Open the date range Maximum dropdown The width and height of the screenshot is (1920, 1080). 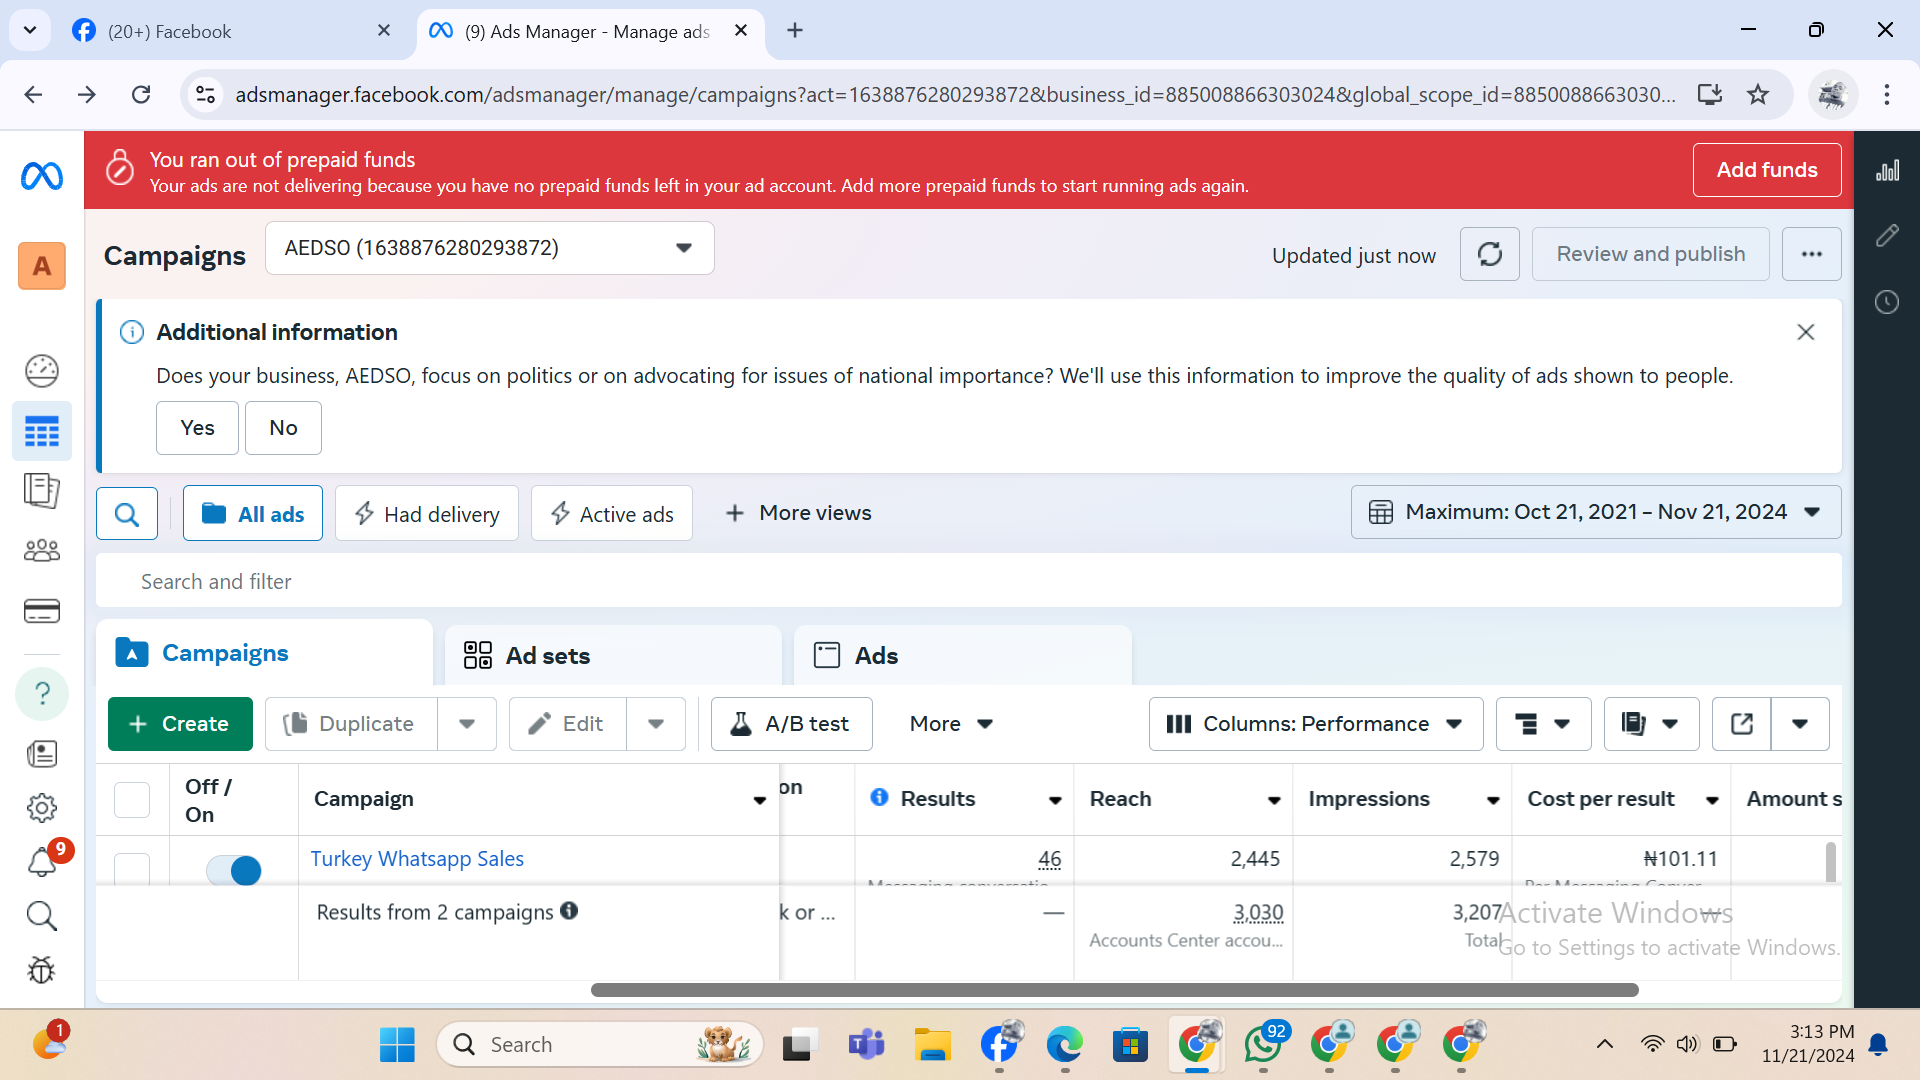pos(1596,512)
